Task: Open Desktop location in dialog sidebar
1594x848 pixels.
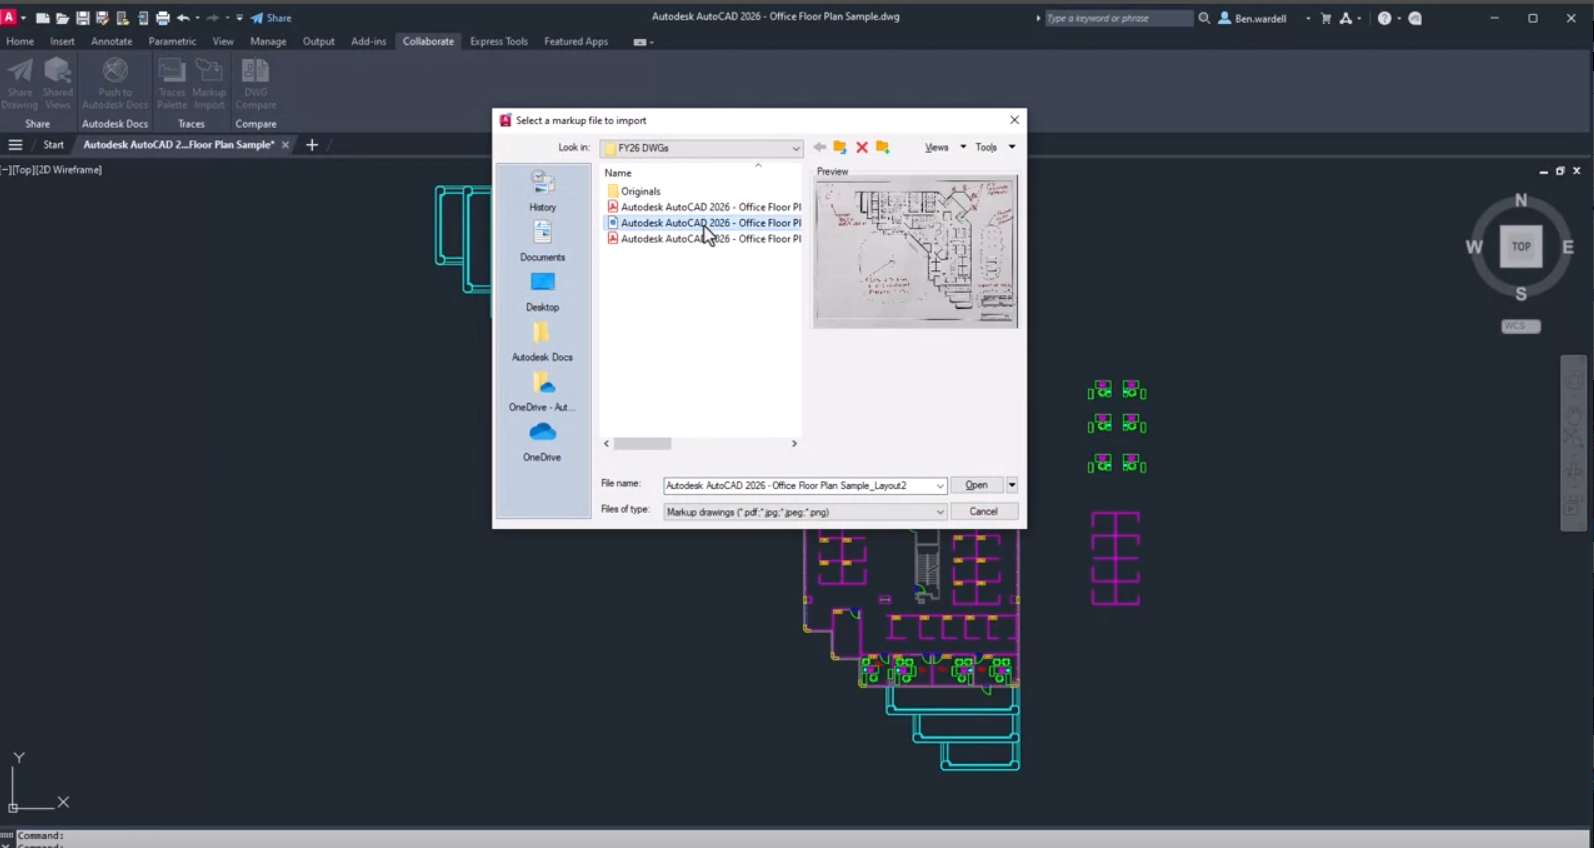Action: pyautogui.click(x=542, y=291)
